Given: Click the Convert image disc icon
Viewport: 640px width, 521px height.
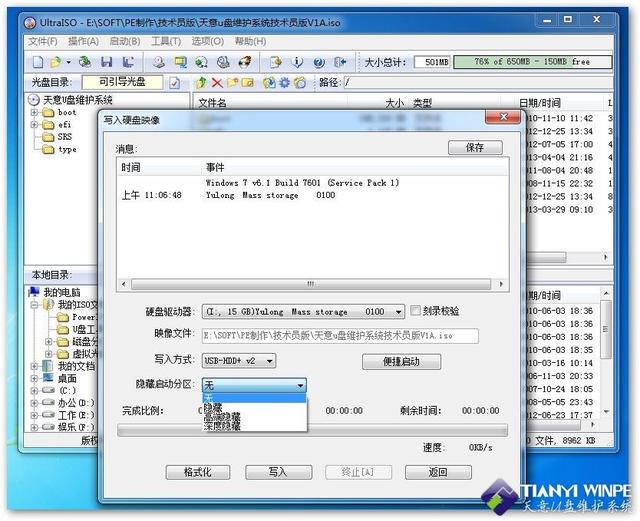Looking at the screenshot, I should point(201,62).
